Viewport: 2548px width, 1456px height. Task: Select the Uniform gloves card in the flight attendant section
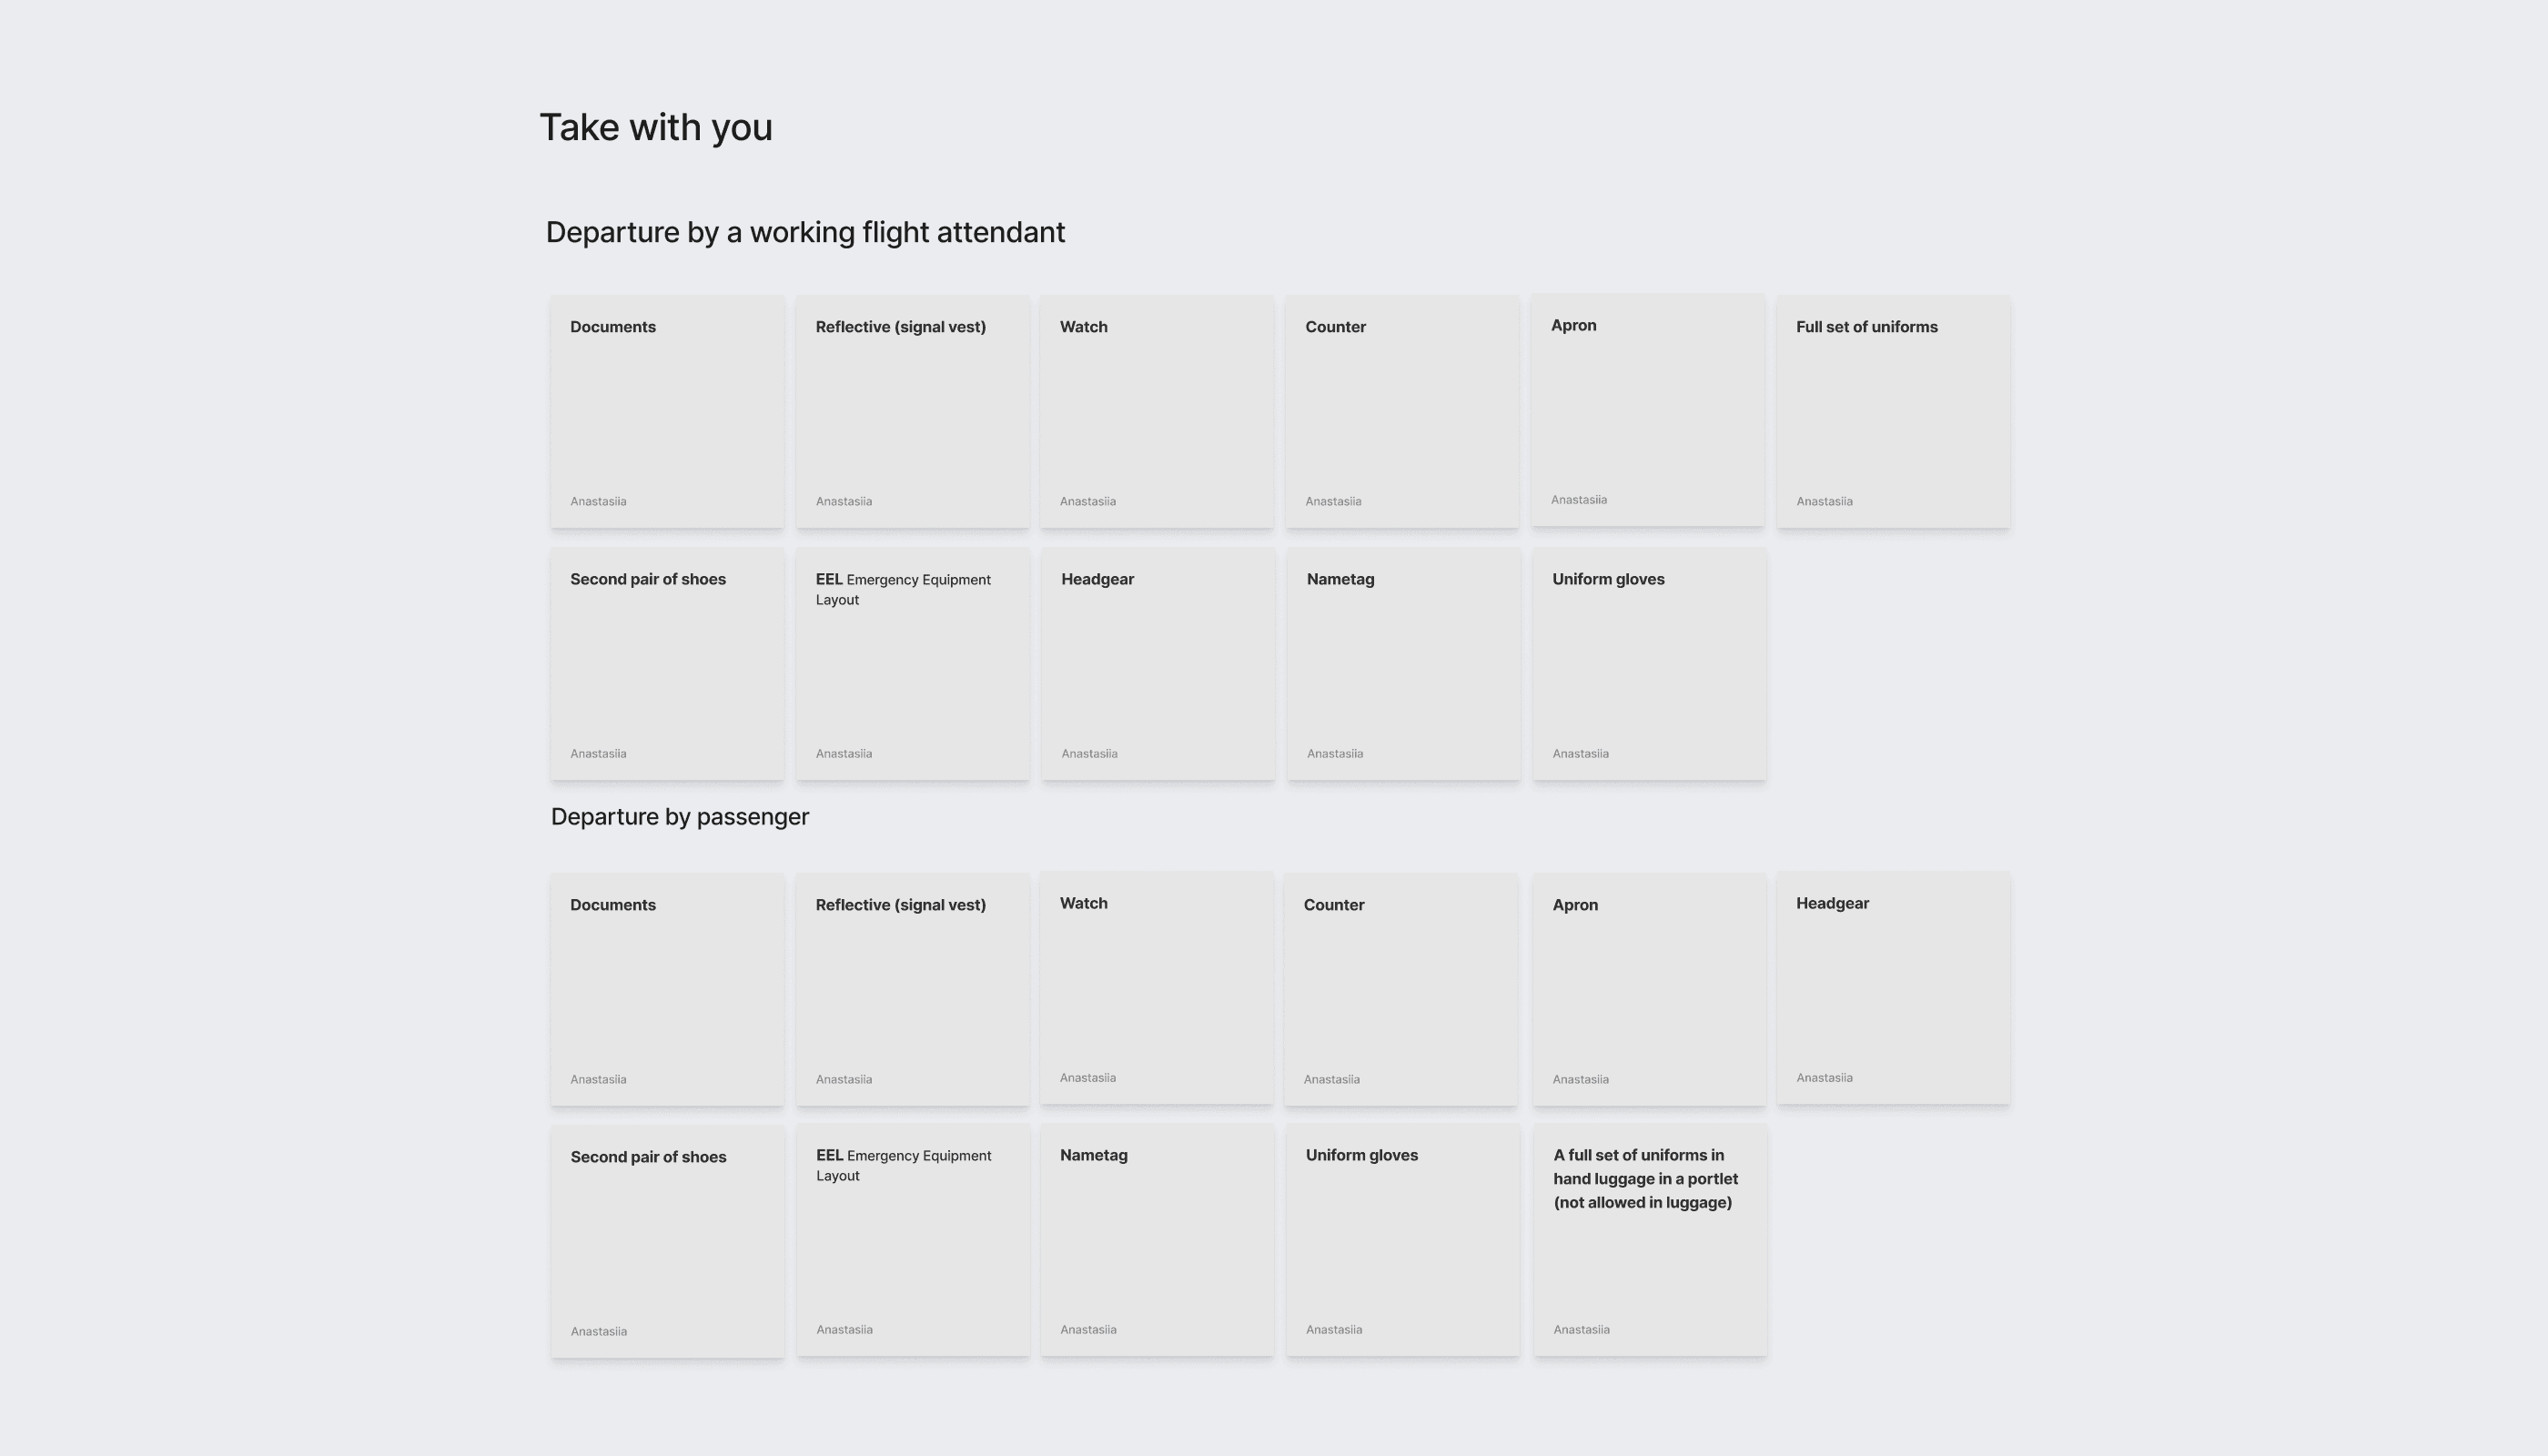tap(1649, 663)
